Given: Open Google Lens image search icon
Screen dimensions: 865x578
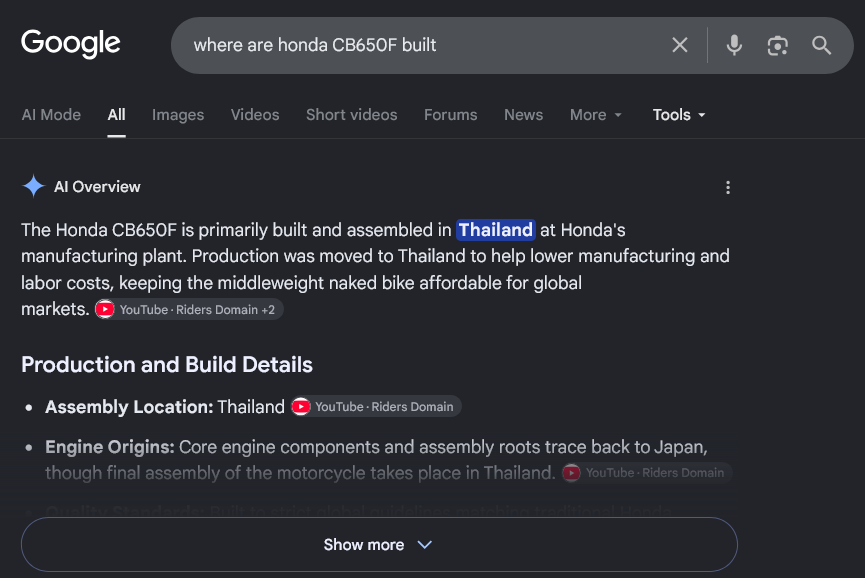Looking at the screenshot, I should click(777, 45).
